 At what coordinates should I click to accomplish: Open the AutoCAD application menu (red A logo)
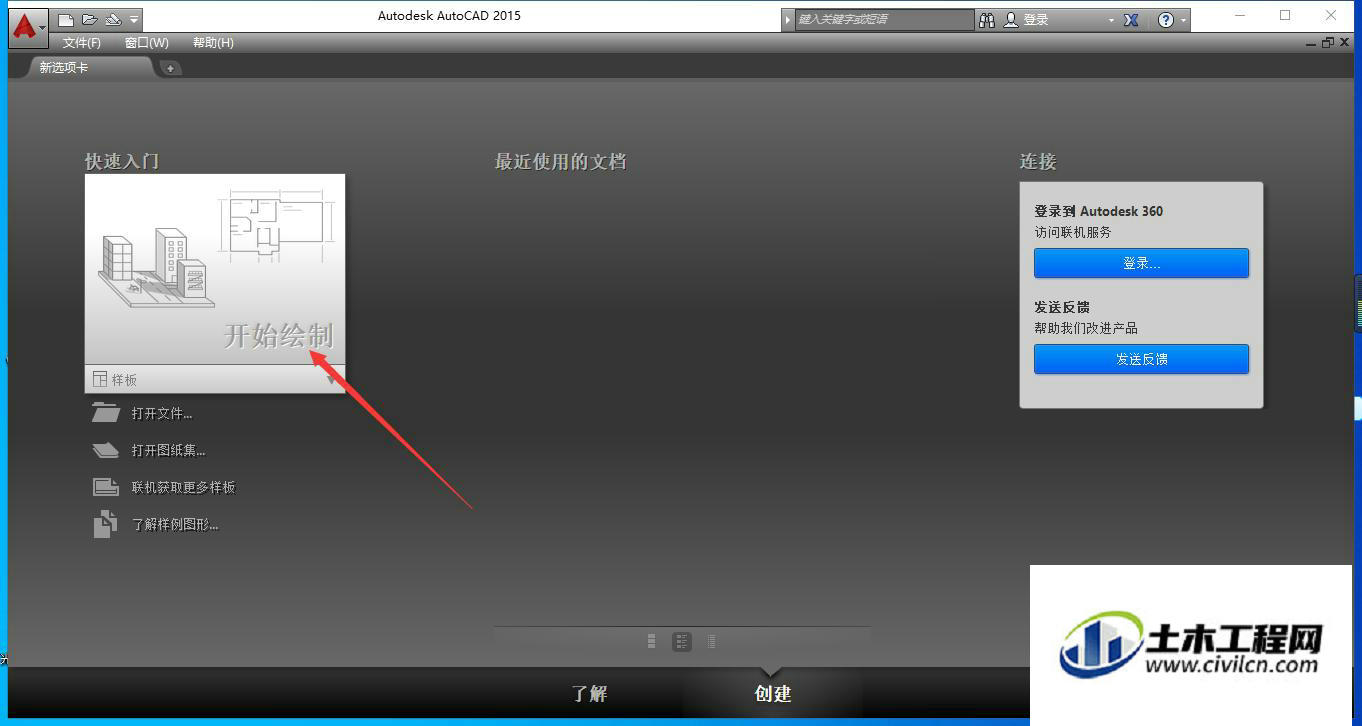pos(27,26)
